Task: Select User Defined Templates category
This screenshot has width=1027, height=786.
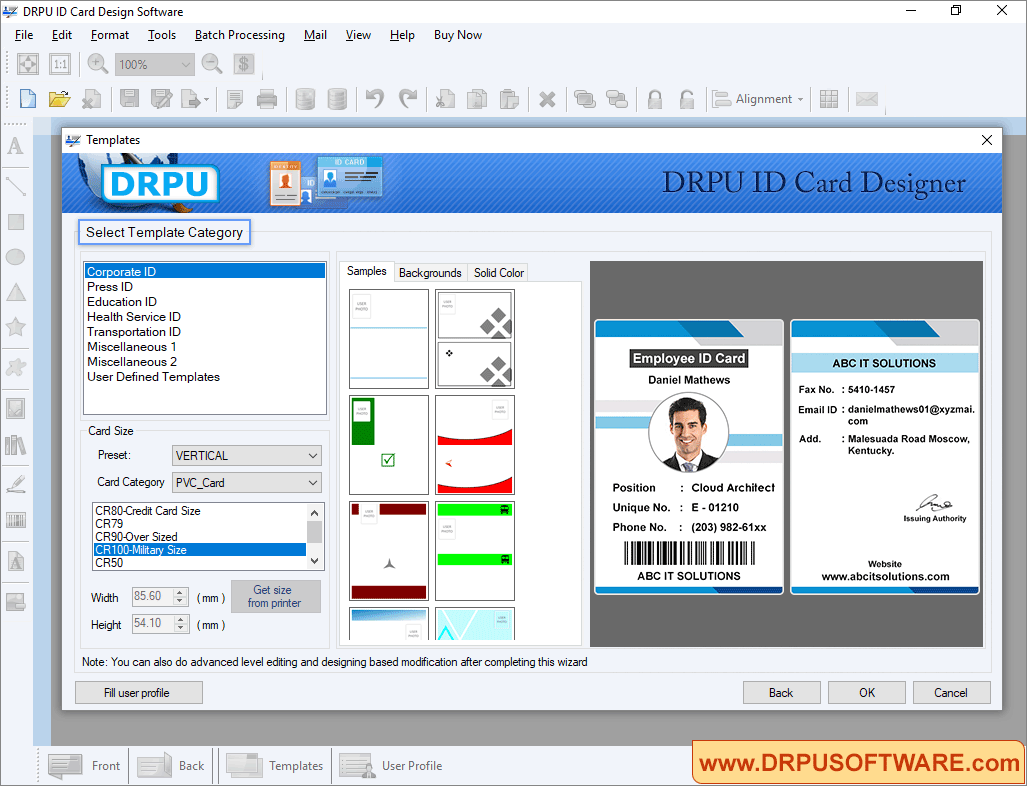Action: pos(204,377)
